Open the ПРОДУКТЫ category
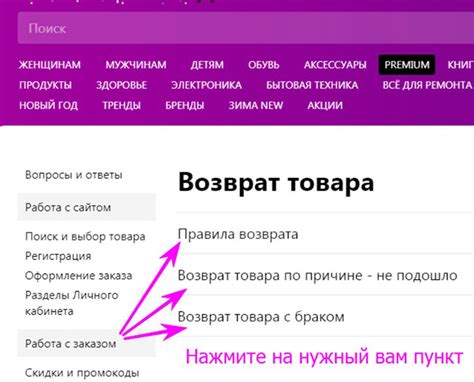Screen dimensions: 474x382 (x=45, y=85)
